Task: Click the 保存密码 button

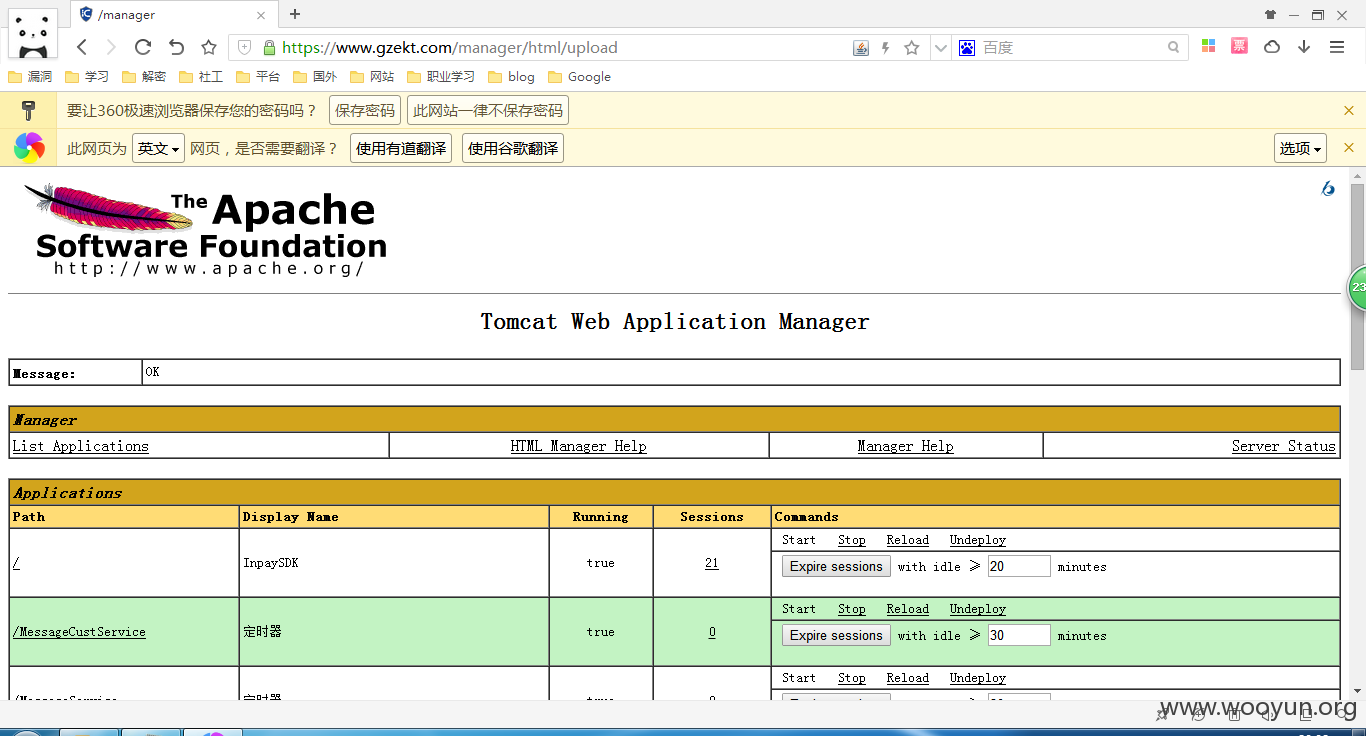Action: click(x=365, y=111)
